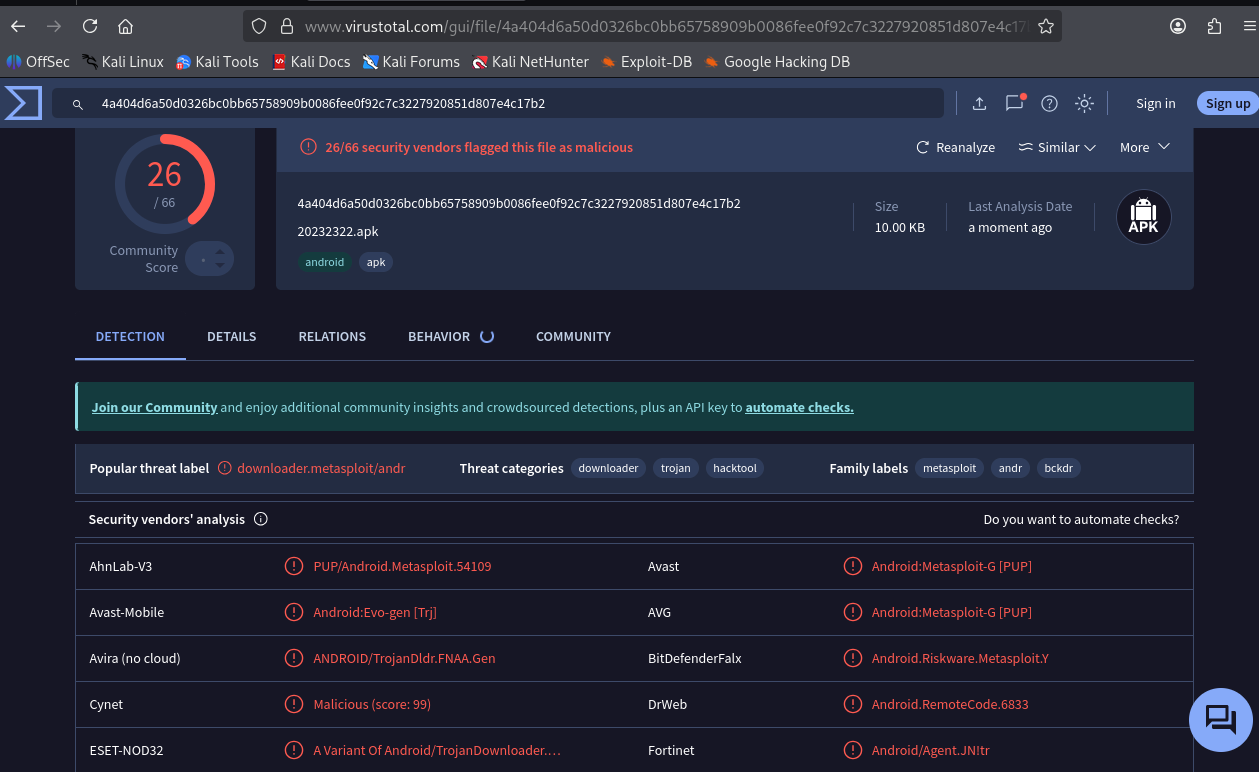This screenshot has width=1259, height=772.
Task: Vote up the community score arrow
Action: point(220,251)
